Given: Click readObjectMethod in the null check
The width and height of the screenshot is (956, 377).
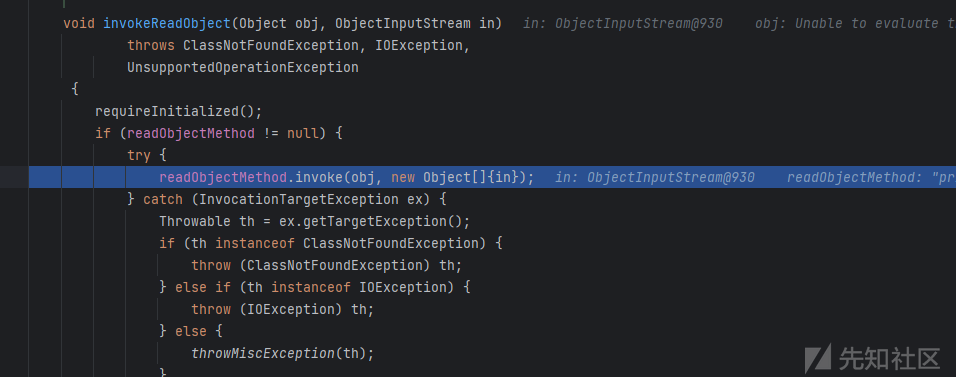Looking at the screenshot, I should click(191, 134).
